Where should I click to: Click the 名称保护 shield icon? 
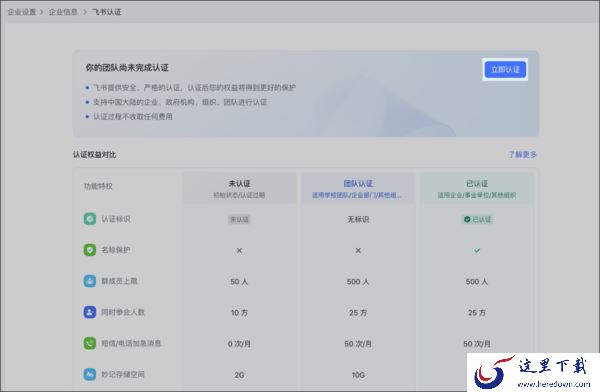coord(90,250)
